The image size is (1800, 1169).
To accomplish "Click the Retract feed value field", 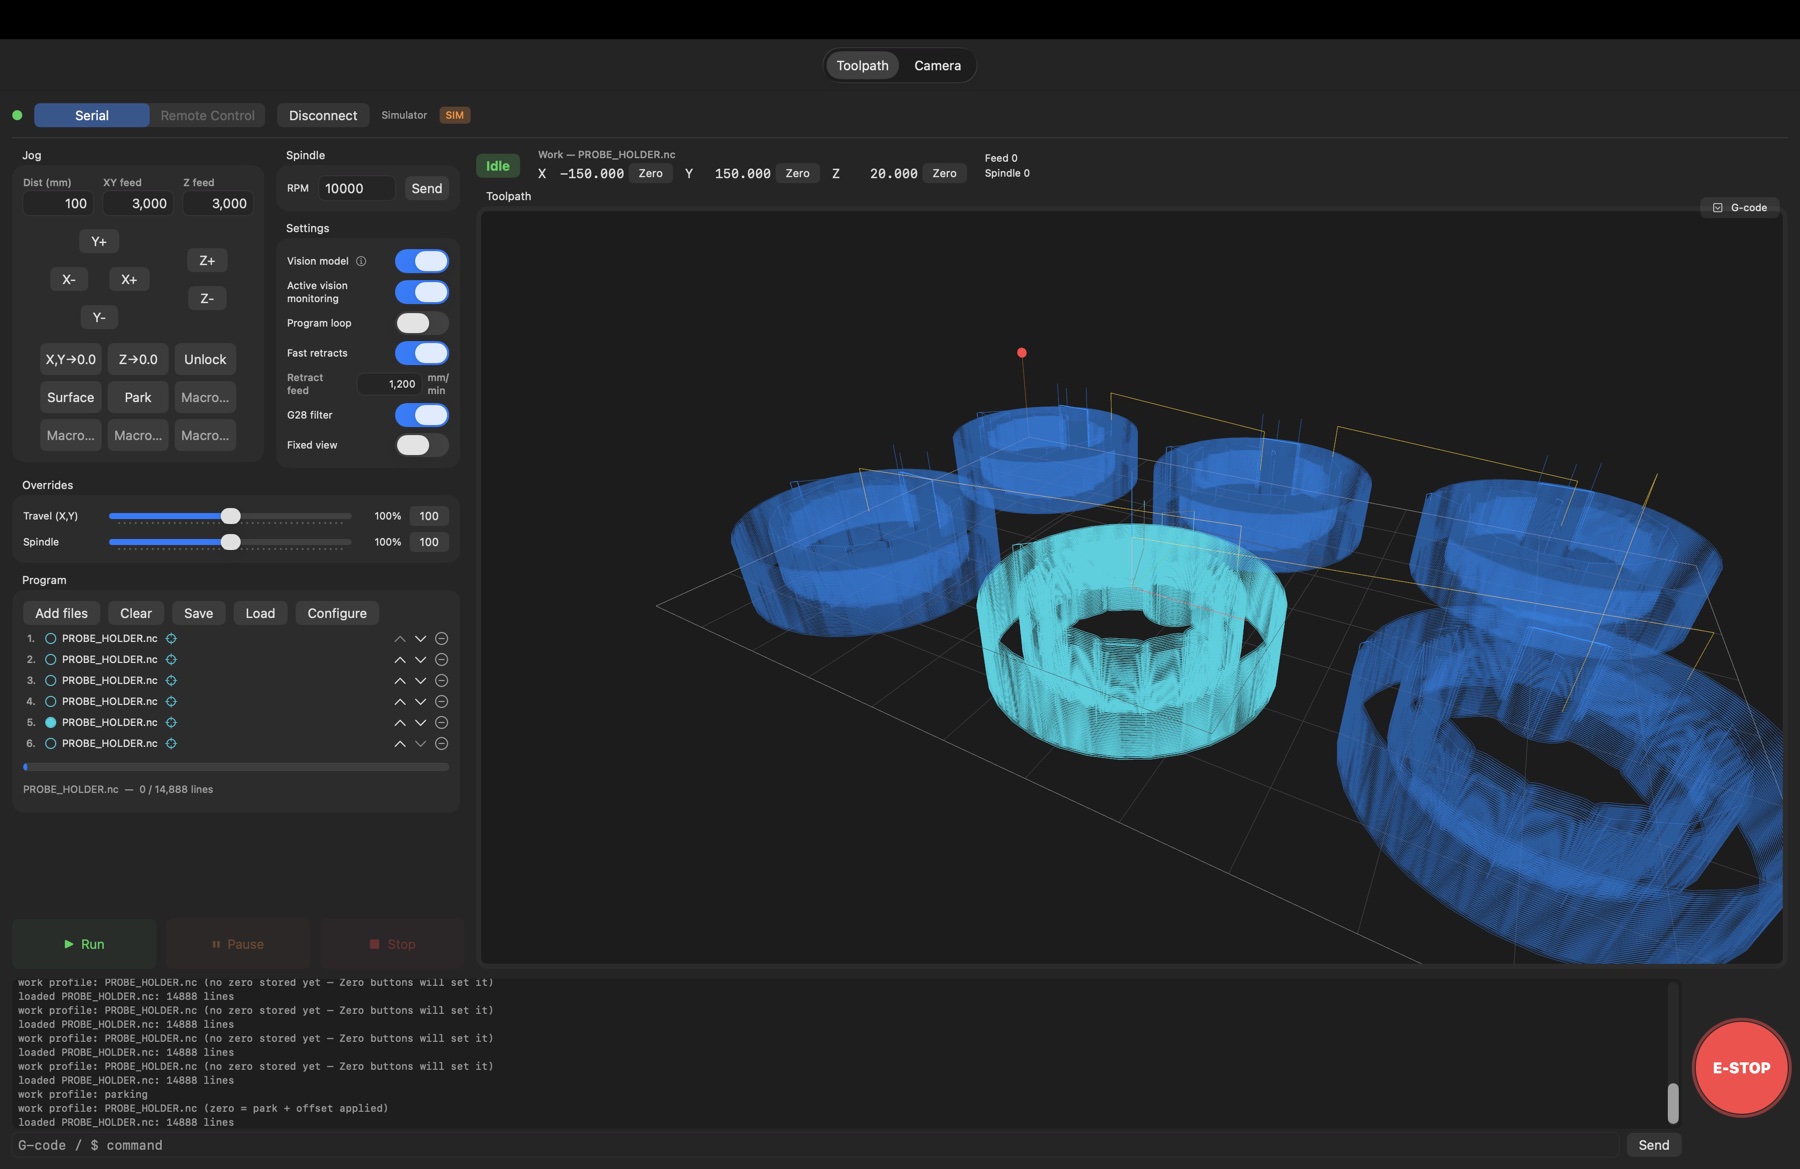I will (389, 384).
